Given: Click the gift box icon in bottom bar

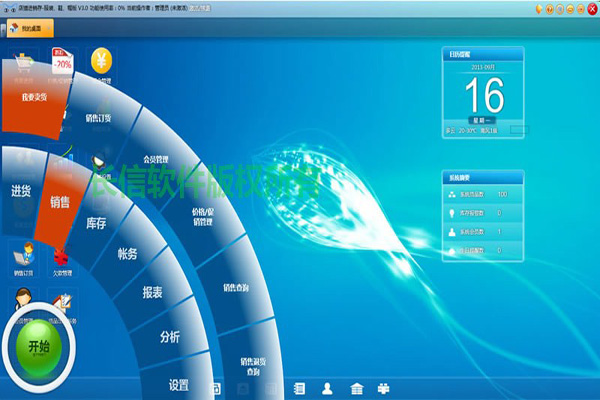Looking at the screenshot, I should tap(383, 389).
